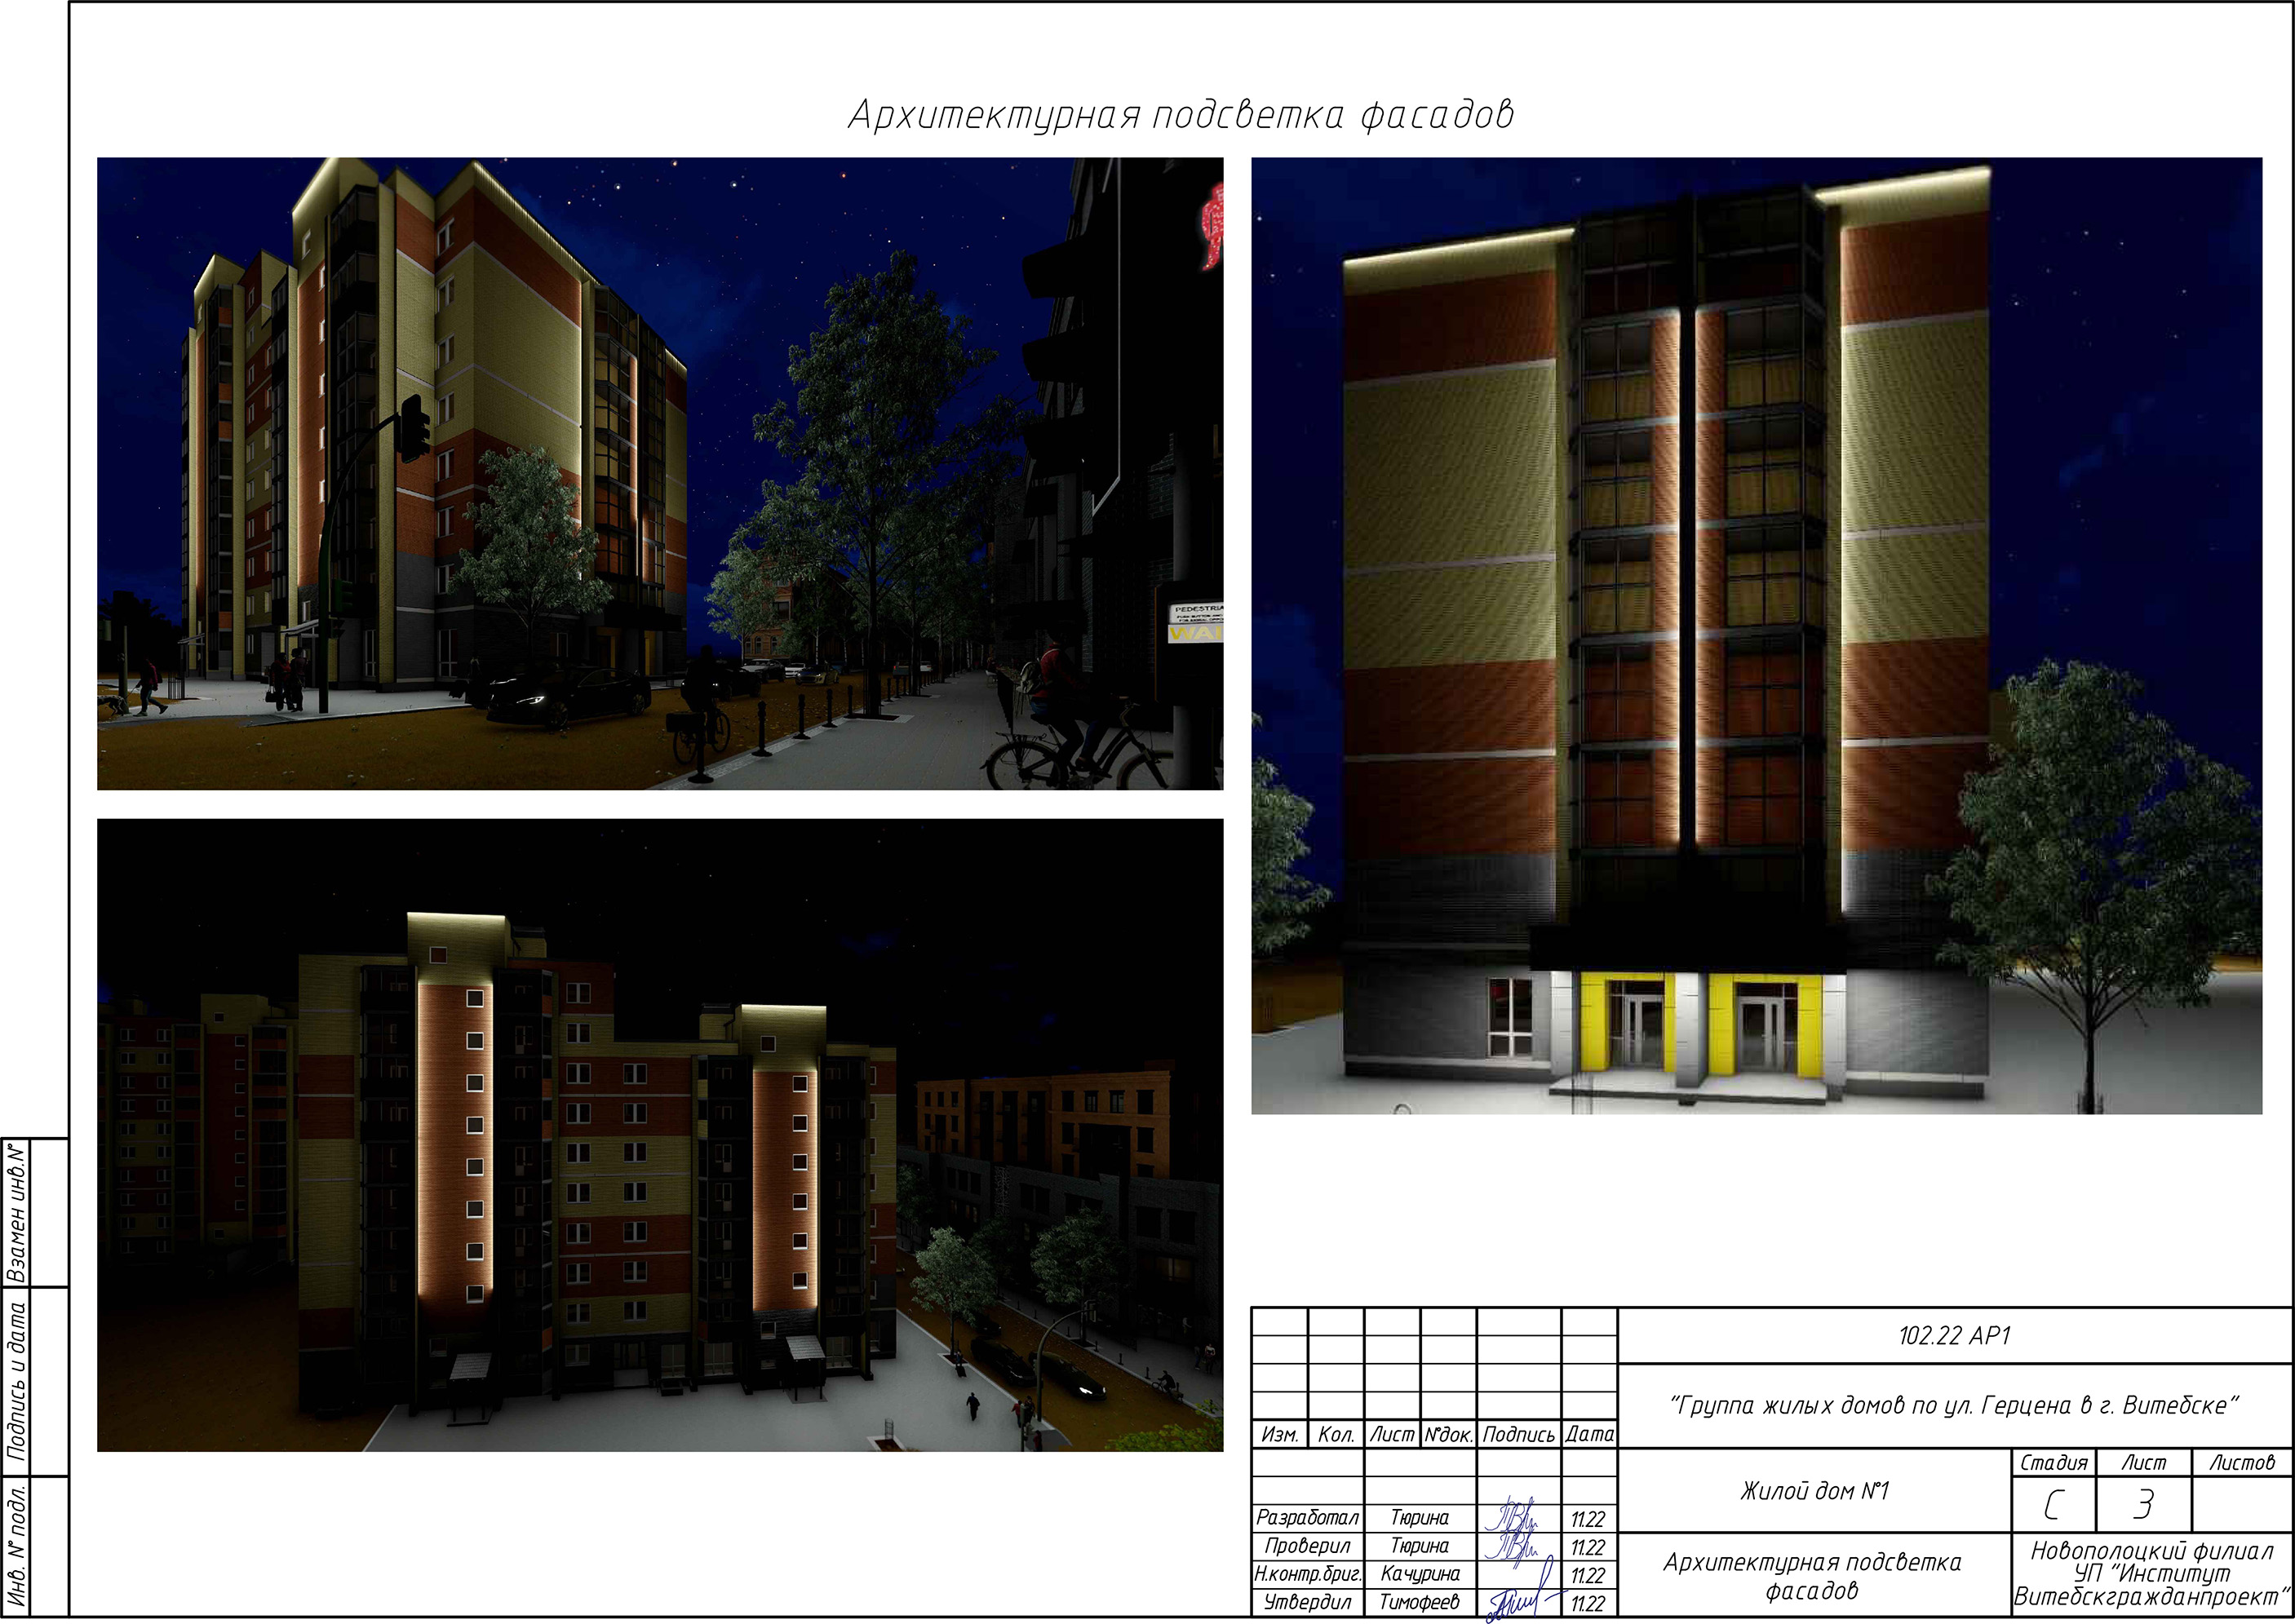Click the 'Изм.' column header
The image size is (2295, 1624).
click(x=1279, y=1435)
